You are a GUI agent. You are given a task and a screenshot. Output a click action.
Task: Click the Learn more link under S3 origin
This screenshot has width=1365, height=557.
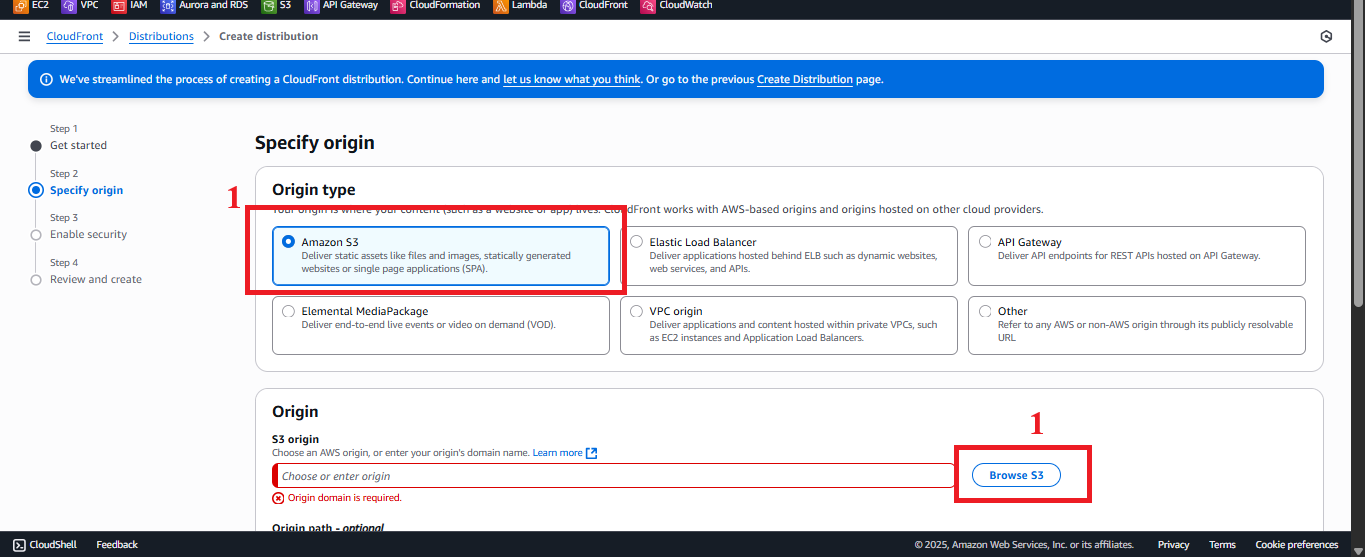click(x=557, y=453)
